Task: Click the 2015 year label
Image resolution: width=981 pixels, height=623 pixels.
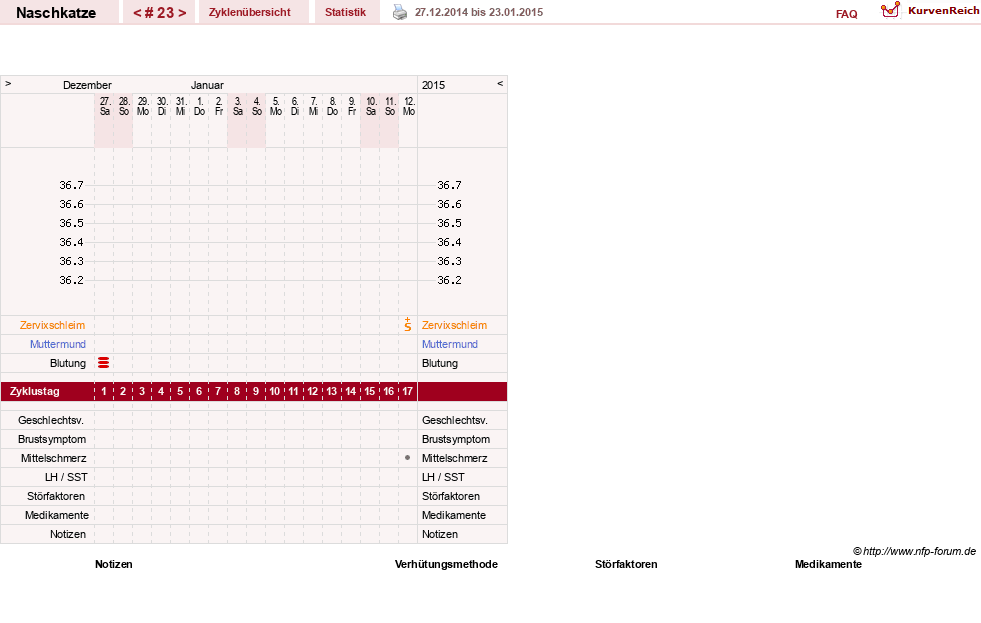Action: (434, 85)
